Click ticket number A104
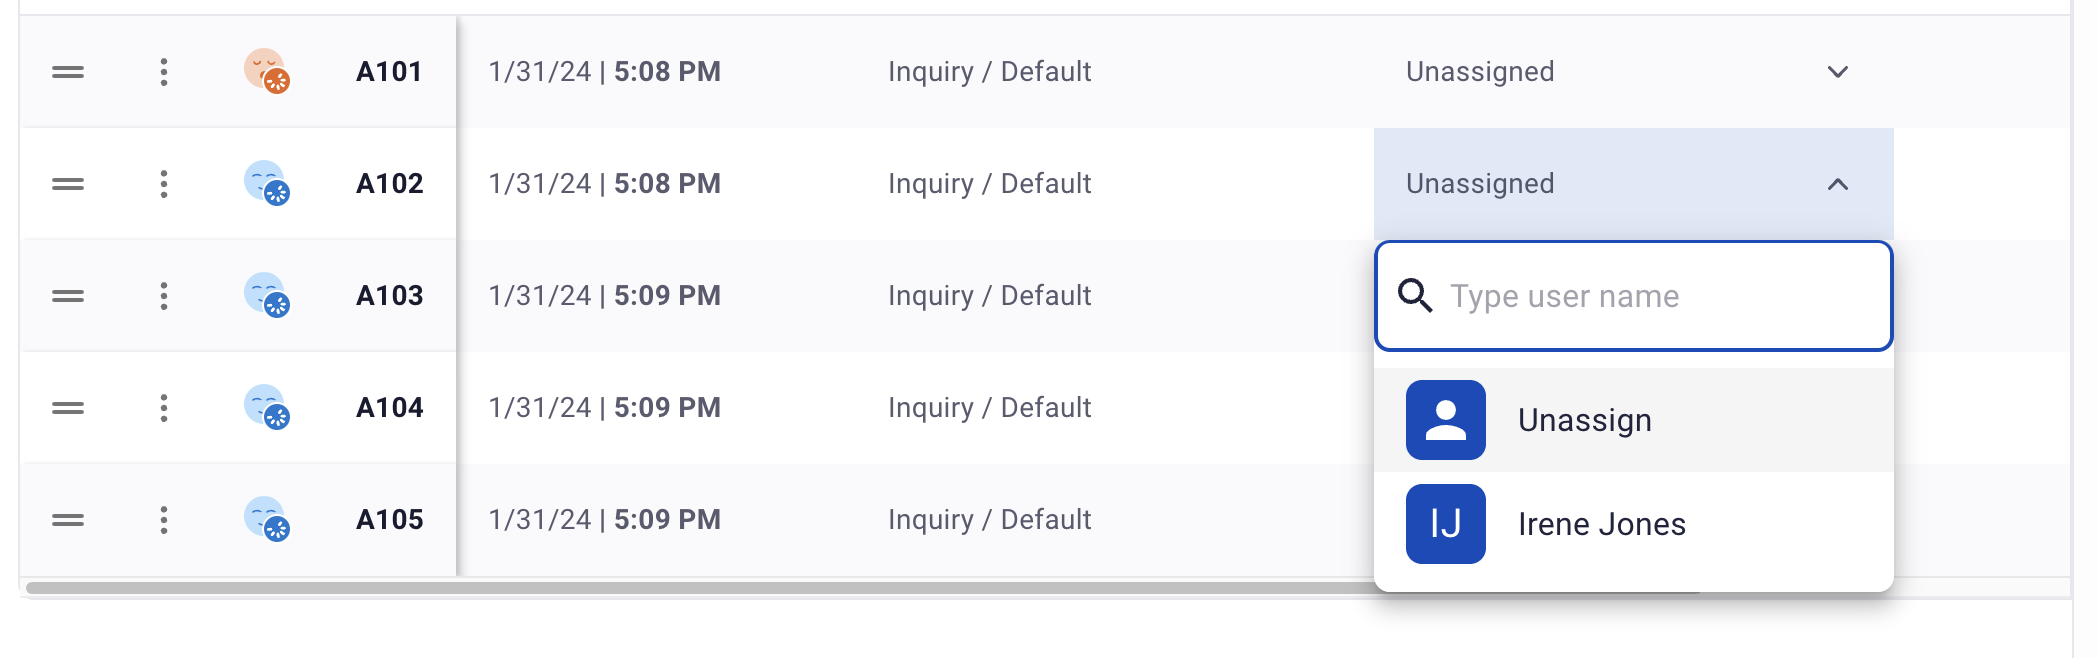The image size is (2098, 658). [x=390, y=408]
